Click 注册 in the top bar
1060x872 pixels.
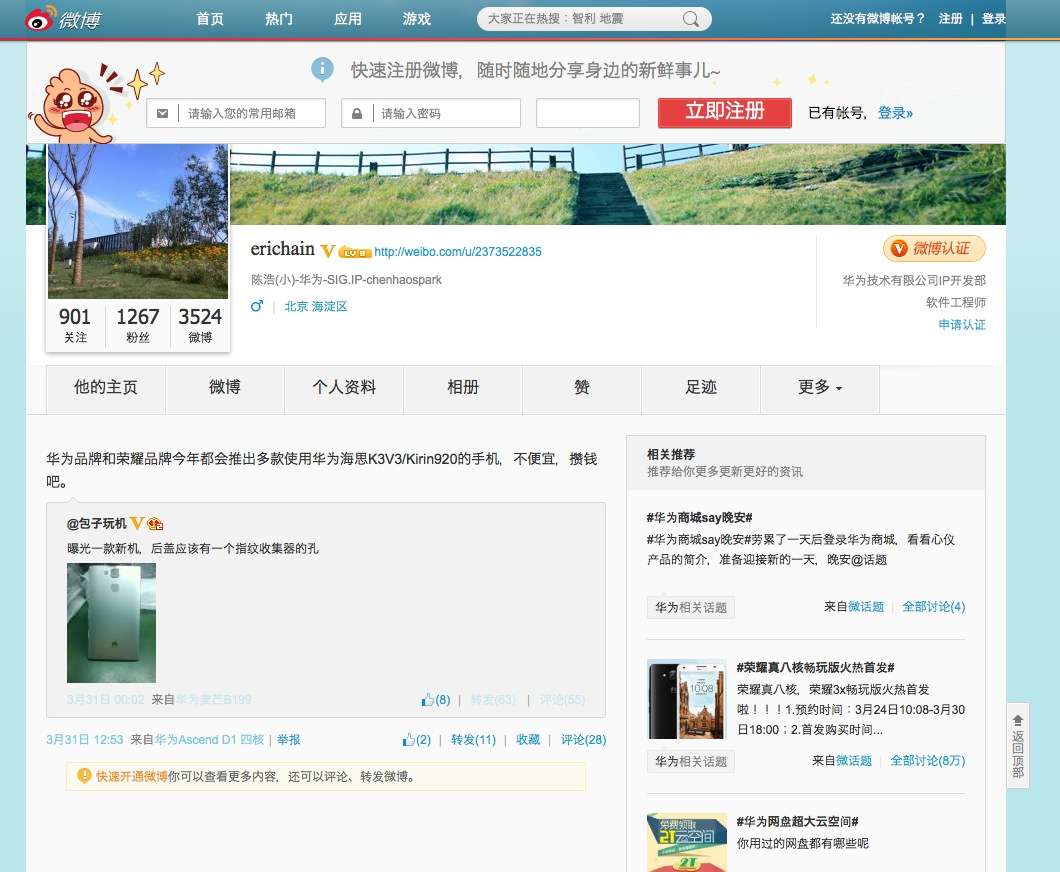tap(950, 19)
